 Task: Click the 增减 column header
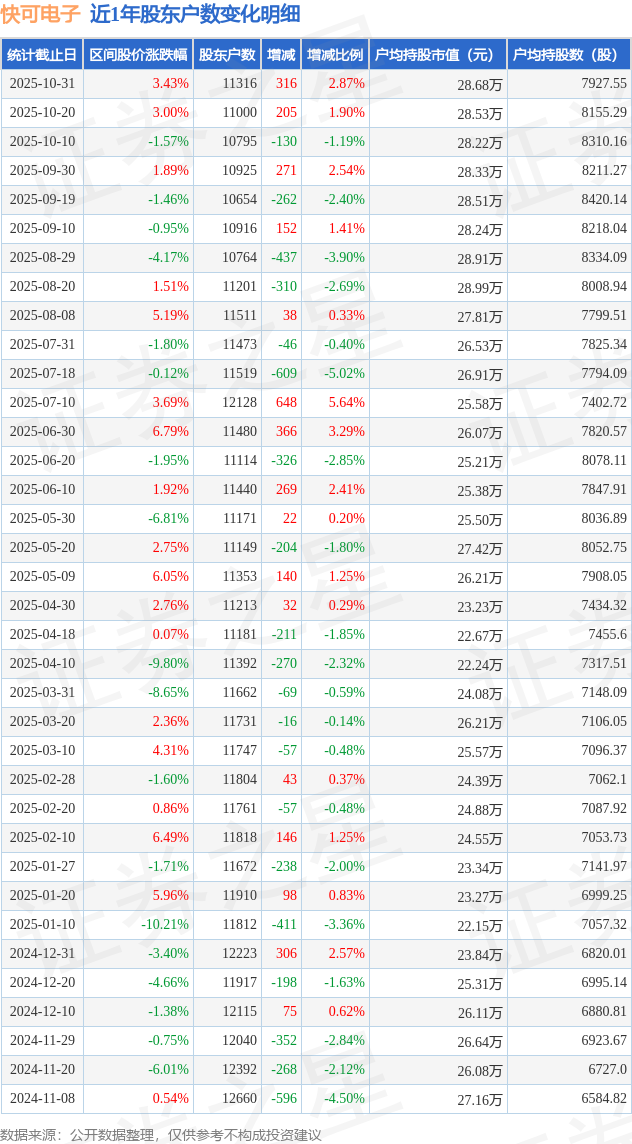(x=283, y=55)
